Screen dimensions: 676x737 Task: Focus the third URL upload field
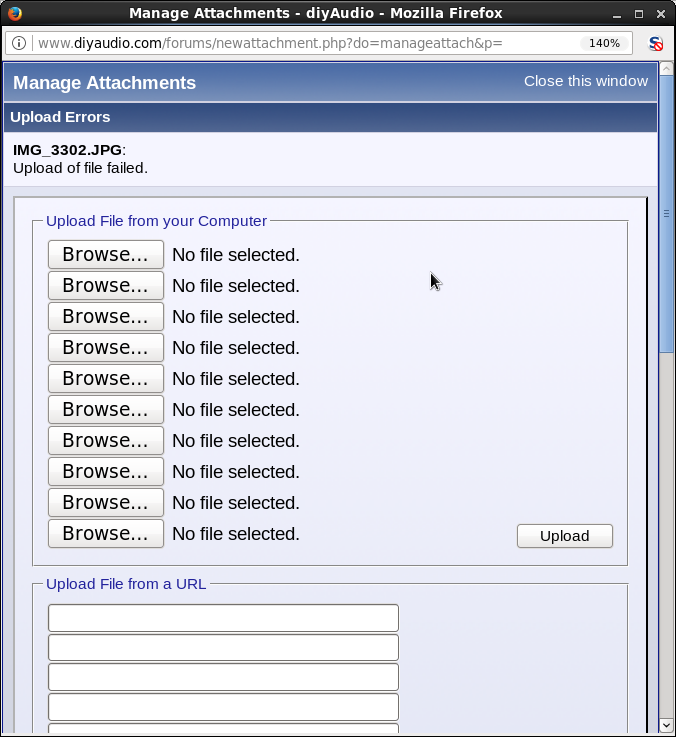tap(223, 677)
